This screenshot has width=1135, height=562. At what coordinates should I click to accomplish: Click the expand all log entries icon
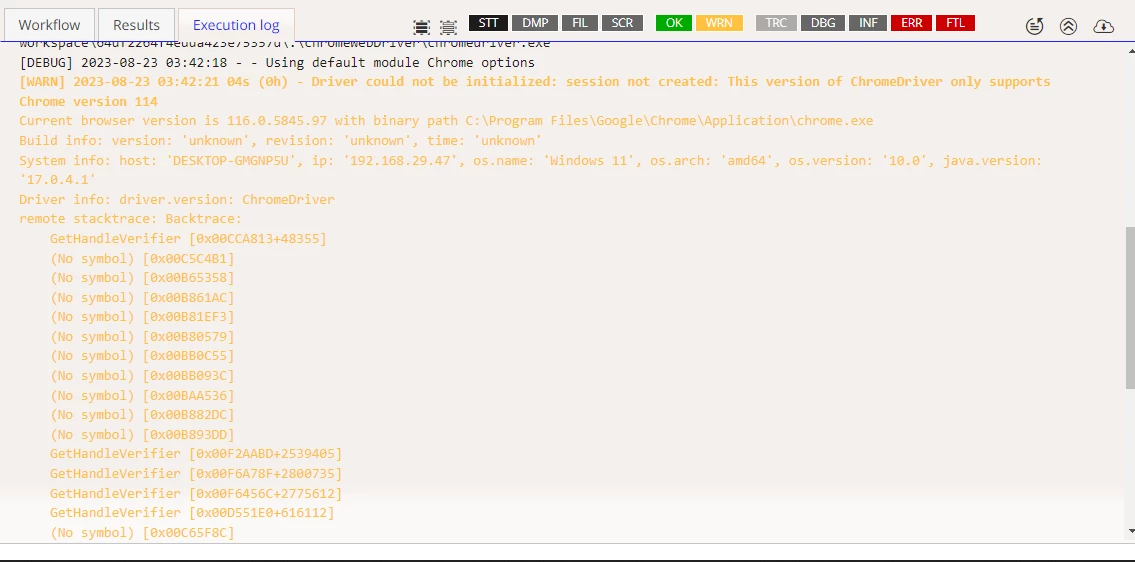click(x=421, y=28)
